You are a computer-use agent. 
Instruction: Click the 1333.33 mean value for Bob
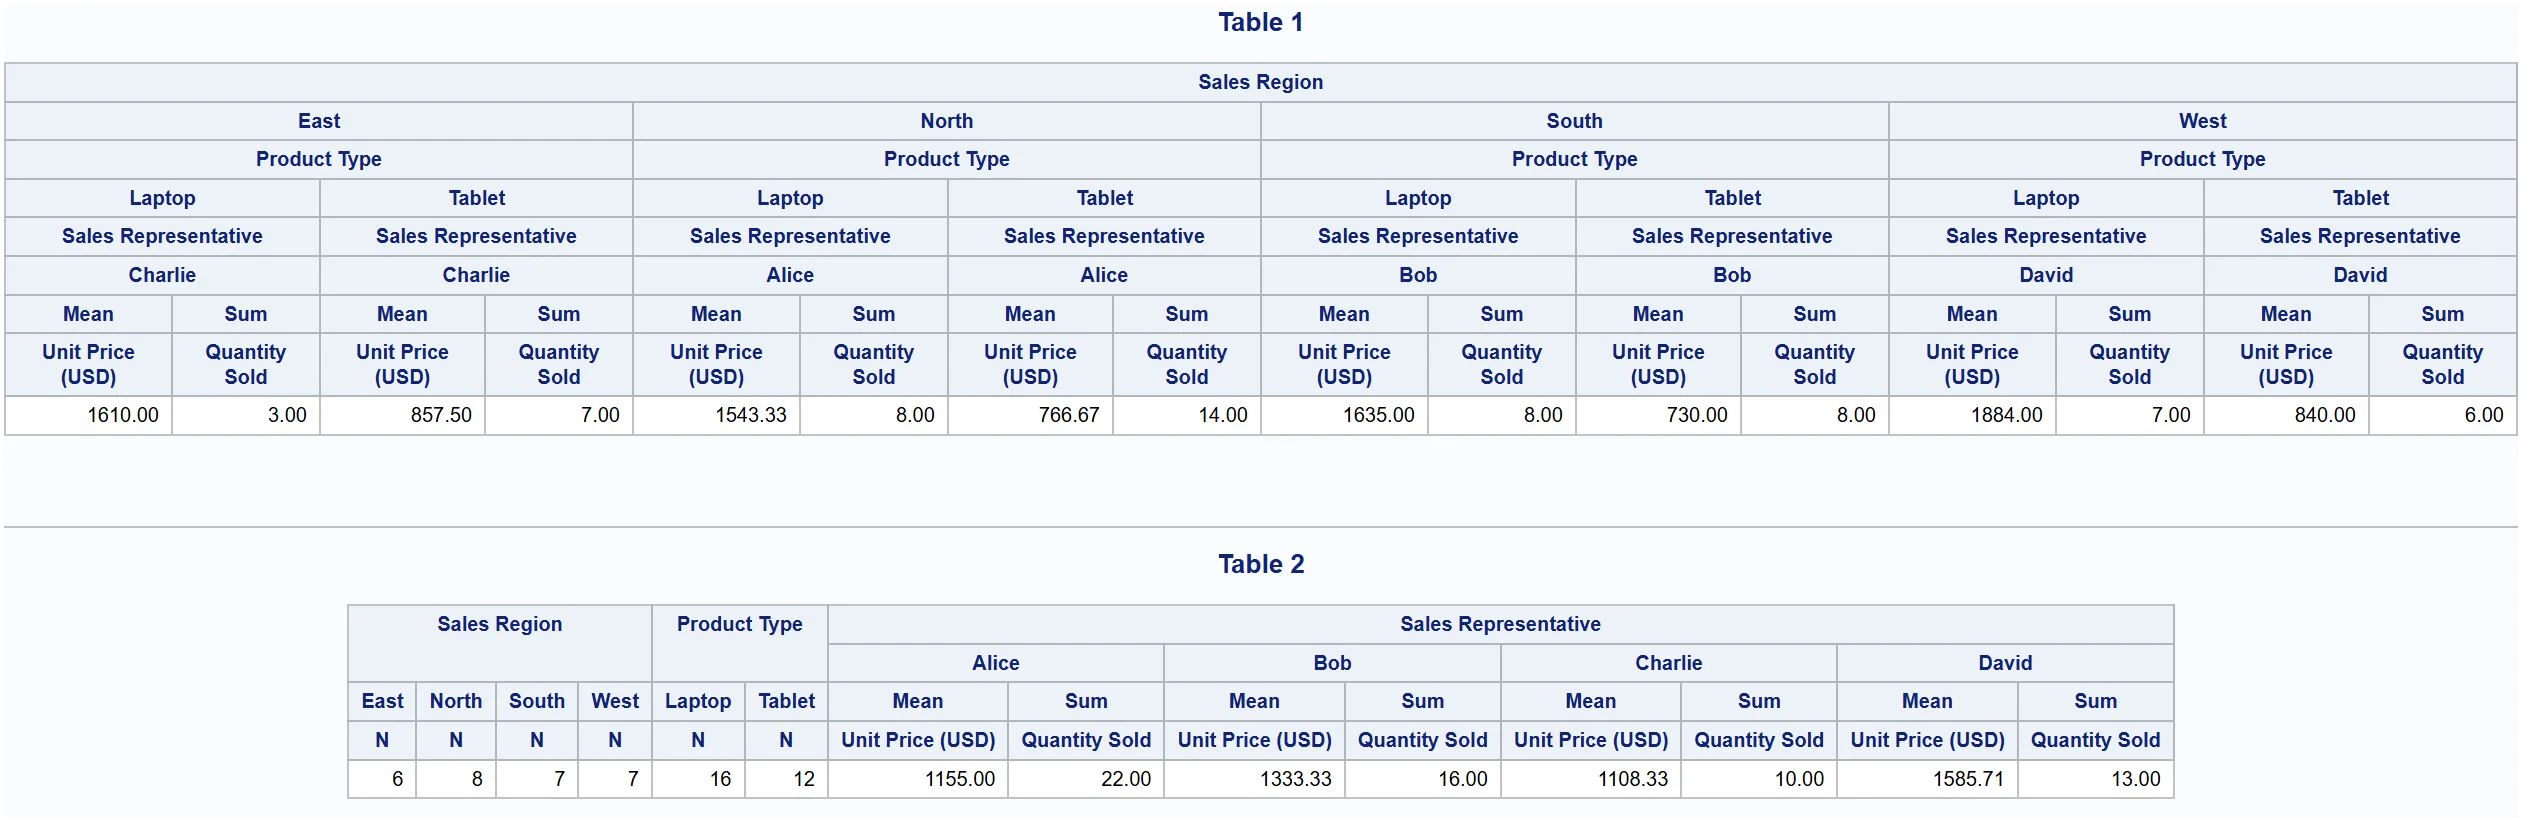click(x=1254, y=779)
